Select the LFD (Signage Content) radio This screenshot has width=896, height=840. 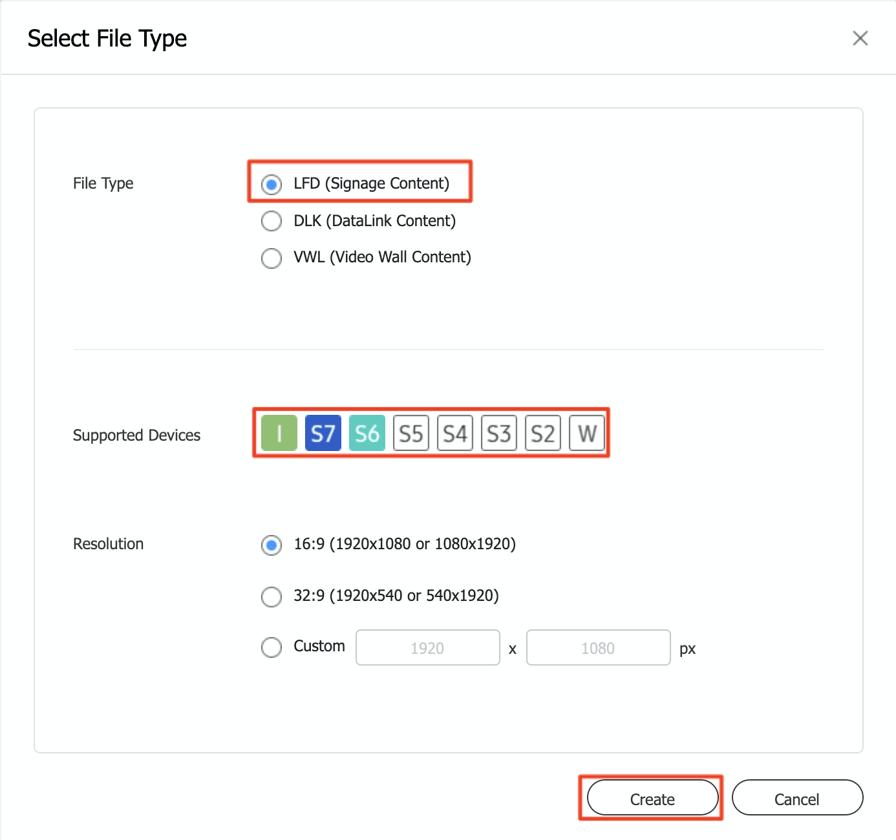pos(271,184)
